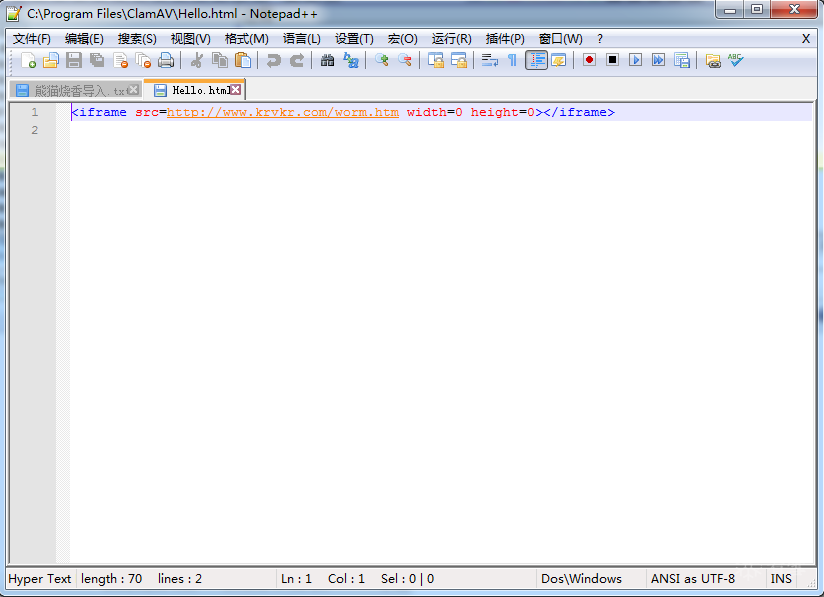
Task: Open Find with the binoculars icon
Action: coord(327,60)
